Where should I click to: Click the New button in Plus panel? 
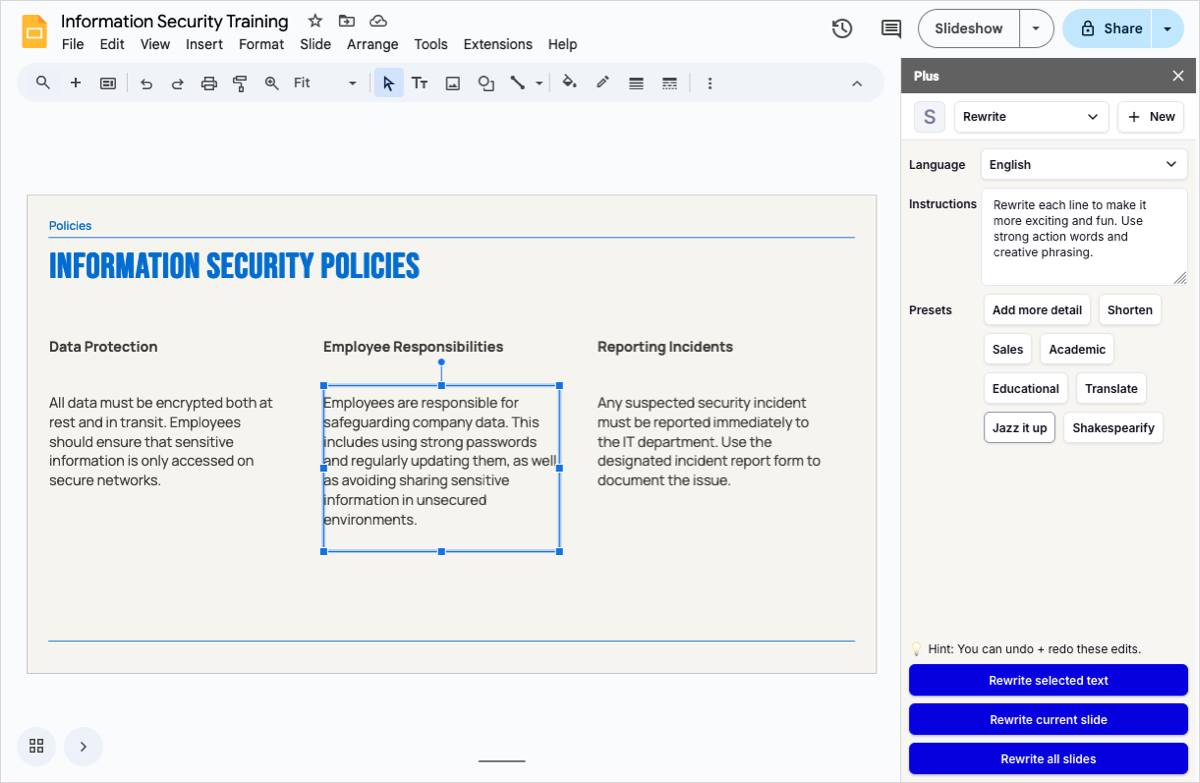(1151, 117)
